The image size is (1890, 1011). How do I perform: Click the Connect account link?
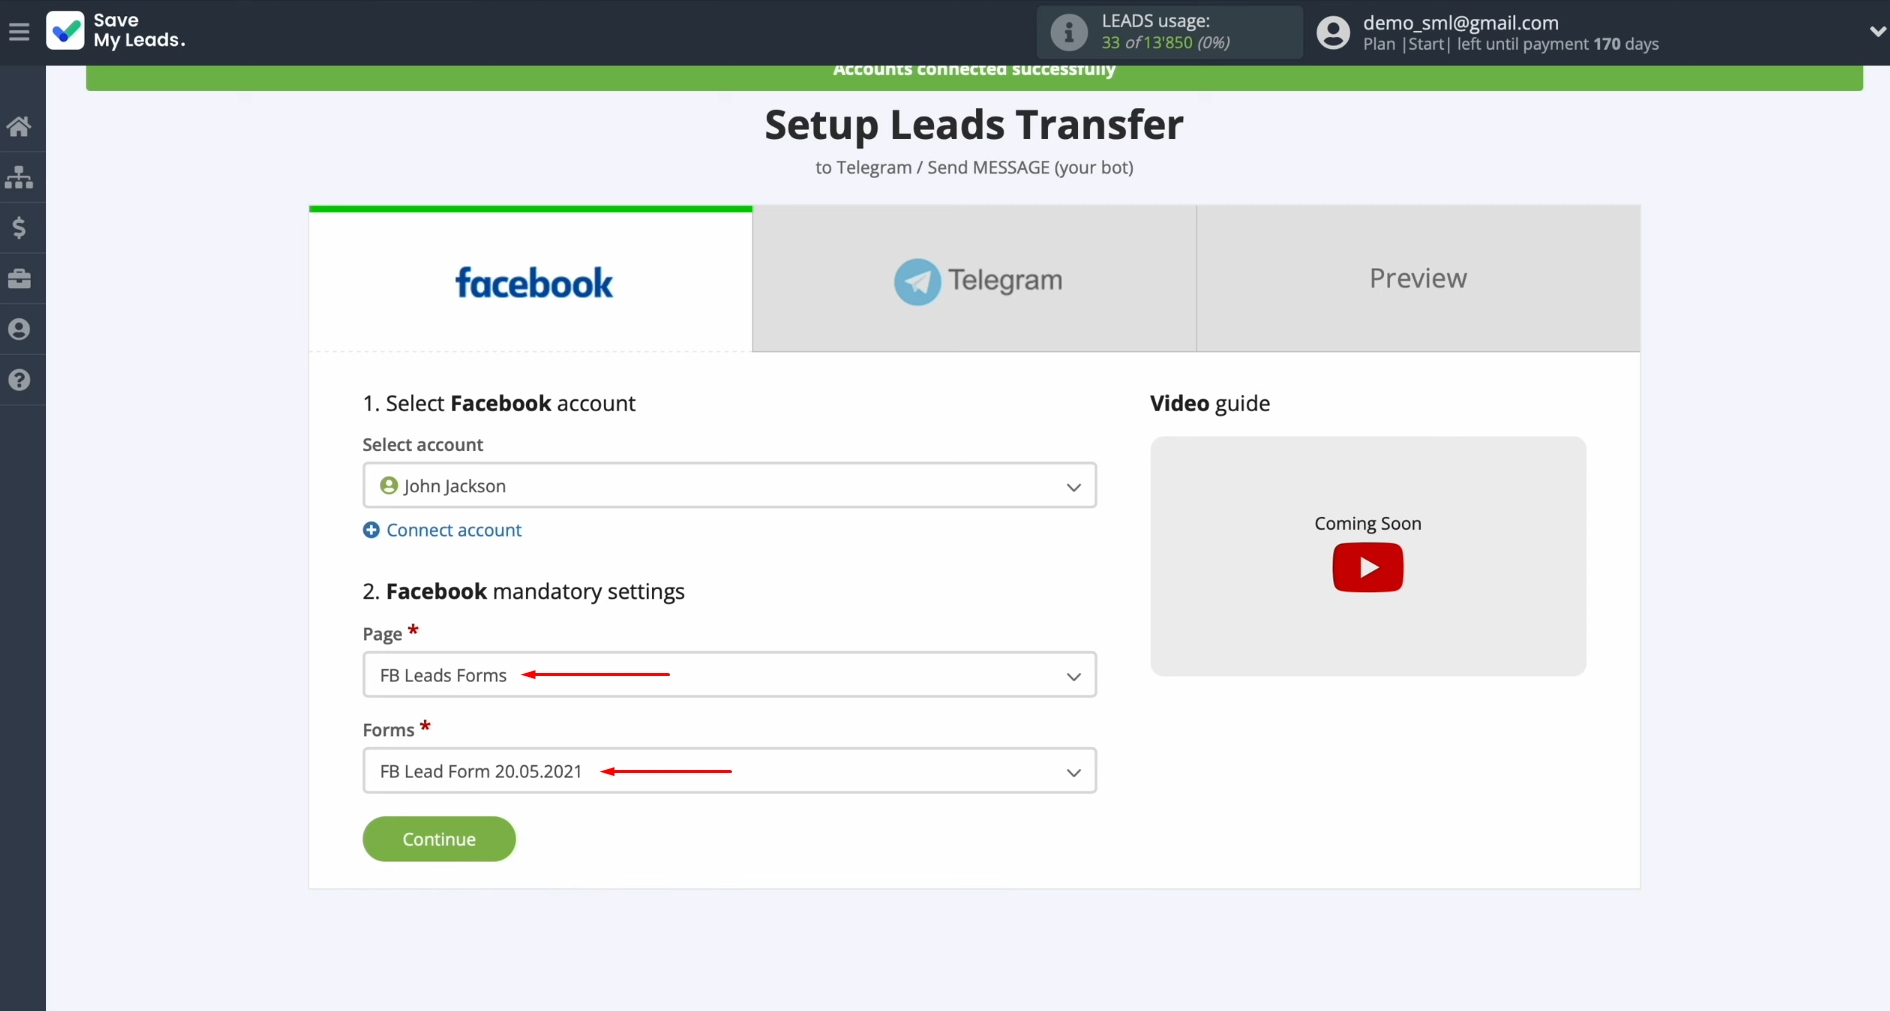click(454, 530)
